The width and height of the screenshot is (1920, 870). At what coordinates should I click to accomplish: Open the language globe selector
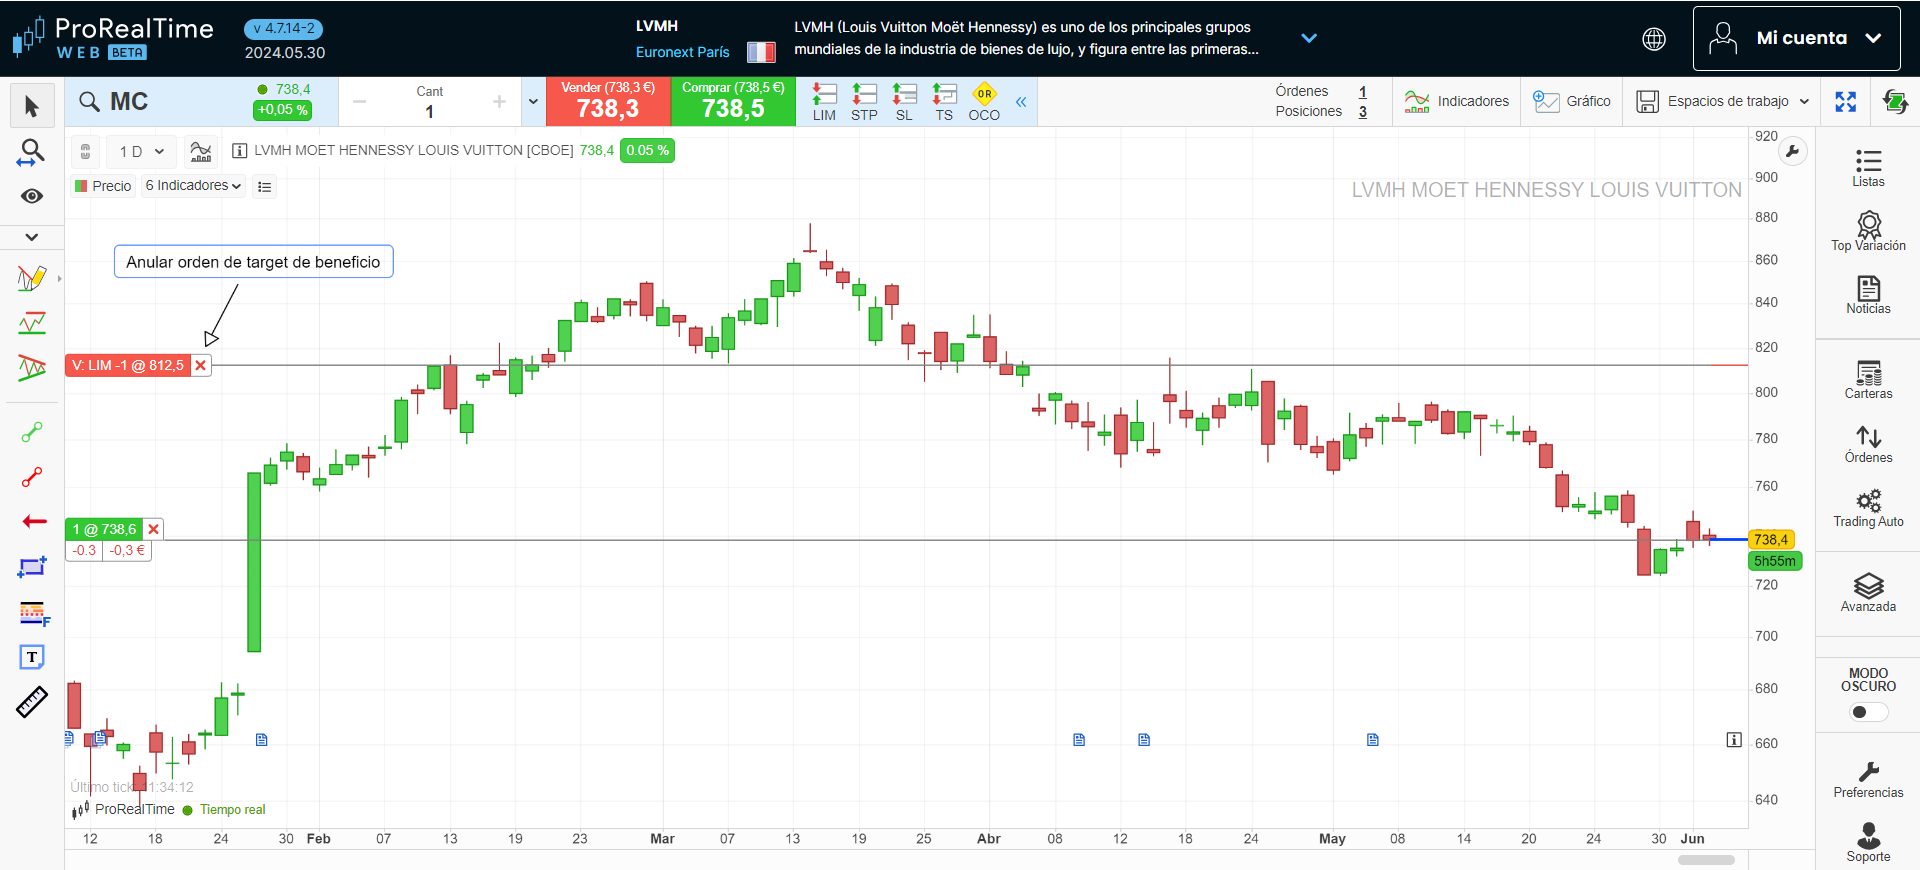point(1654,39)
